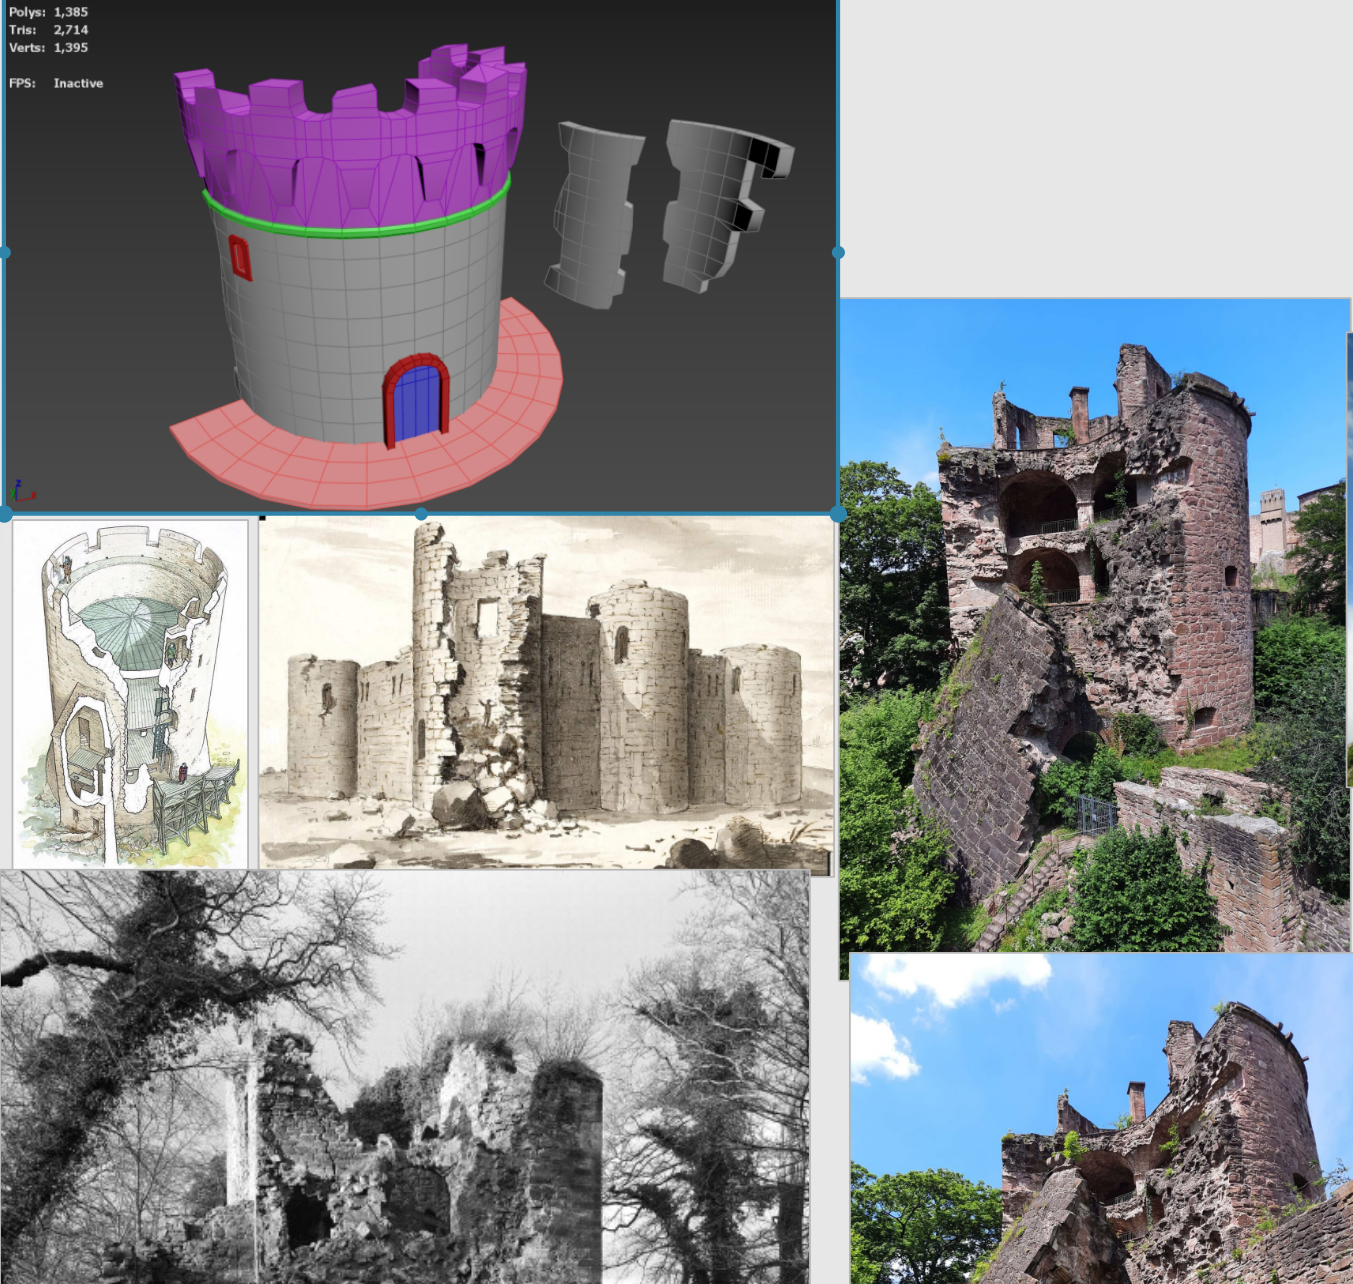The image size is (1353, 1284).
Task: Click the "Polys: 1,385" statistic text
Action: [48, 12]
